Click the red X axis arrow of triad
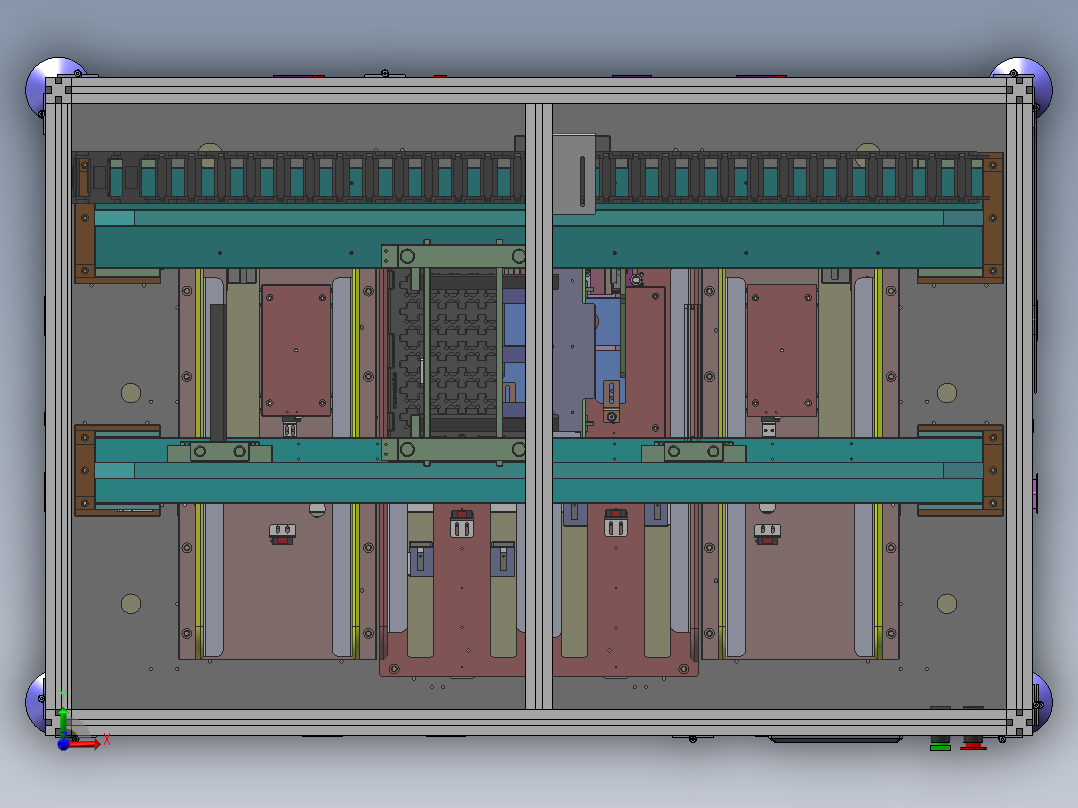The width and height of the screenshot is (1078, 808). click(86, 743)
